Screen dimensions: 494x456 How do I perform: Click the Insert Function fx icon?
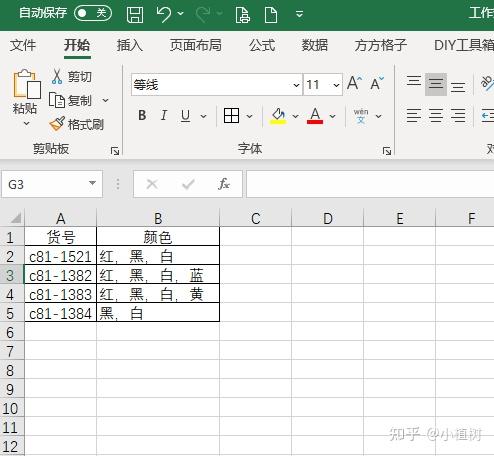point(224,184)
